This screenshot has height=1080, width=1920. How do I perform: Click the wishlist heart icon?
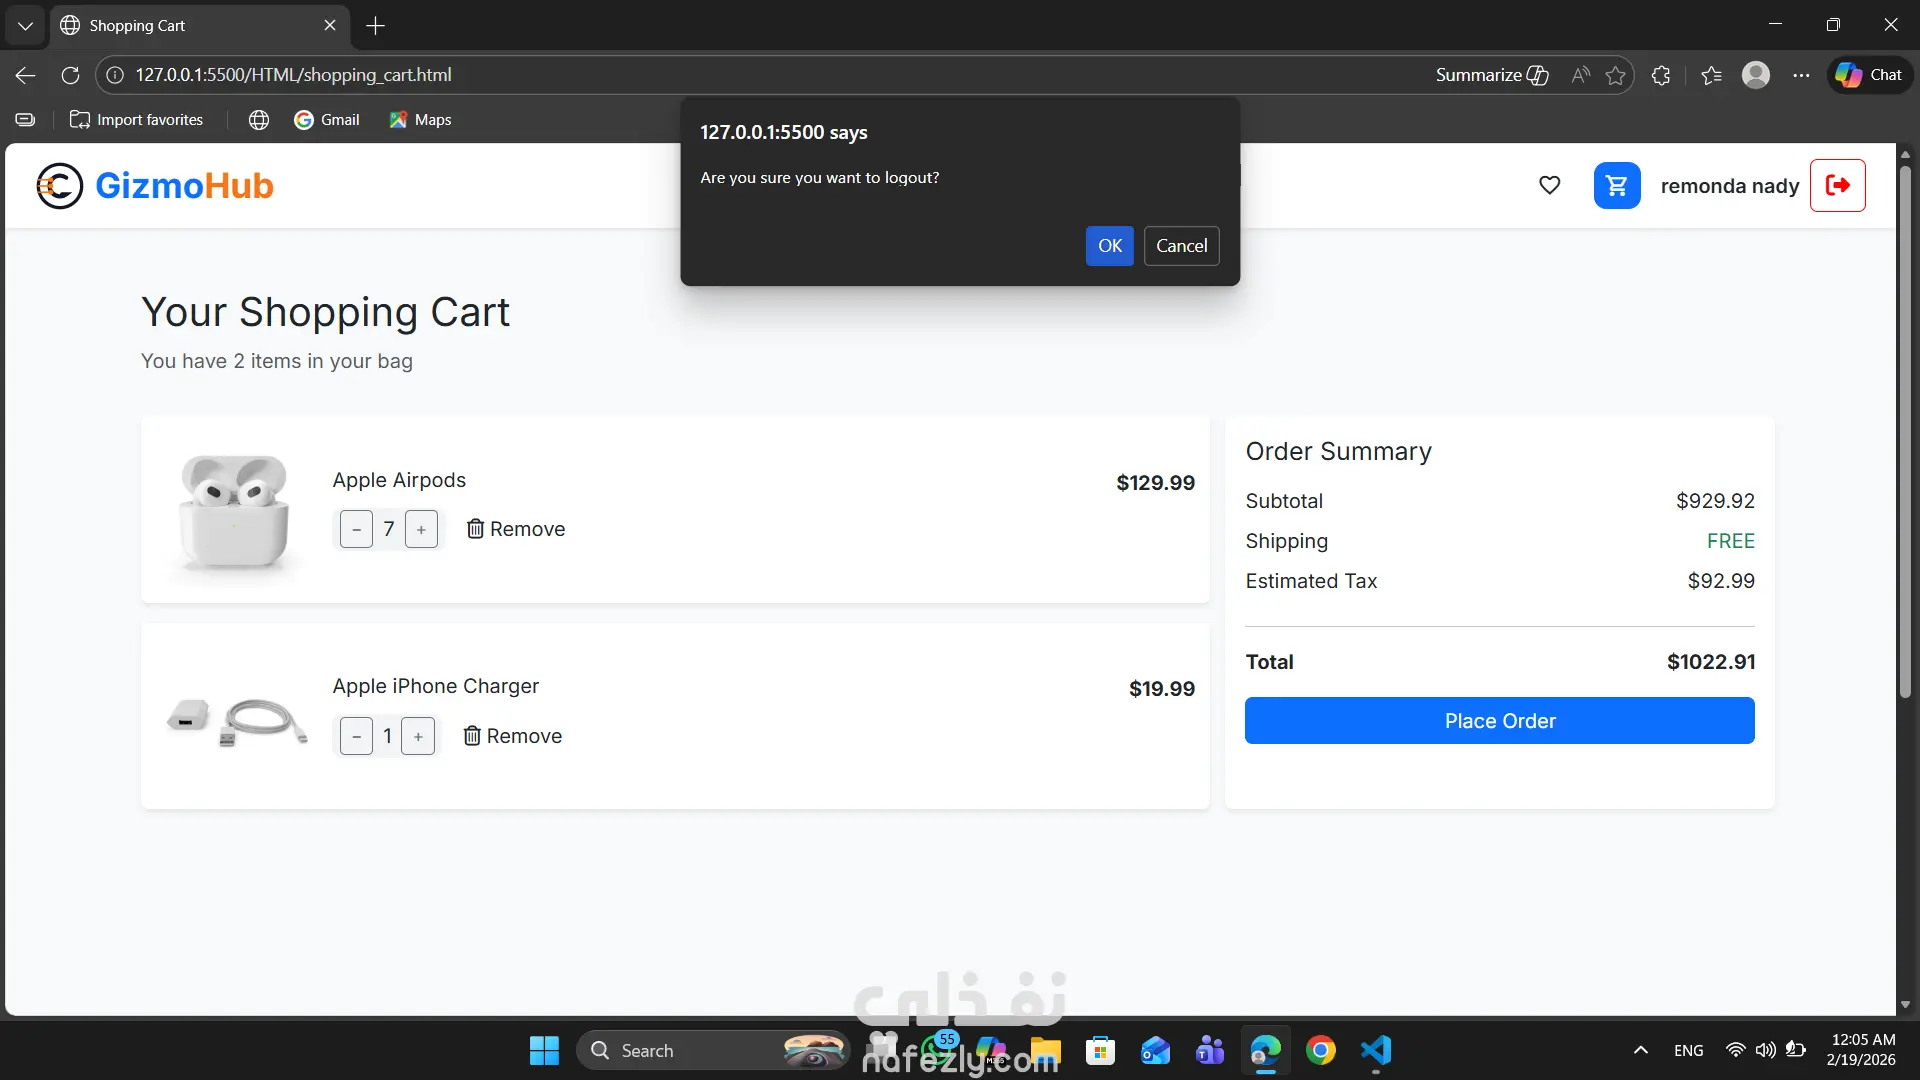coord(1549,185)
